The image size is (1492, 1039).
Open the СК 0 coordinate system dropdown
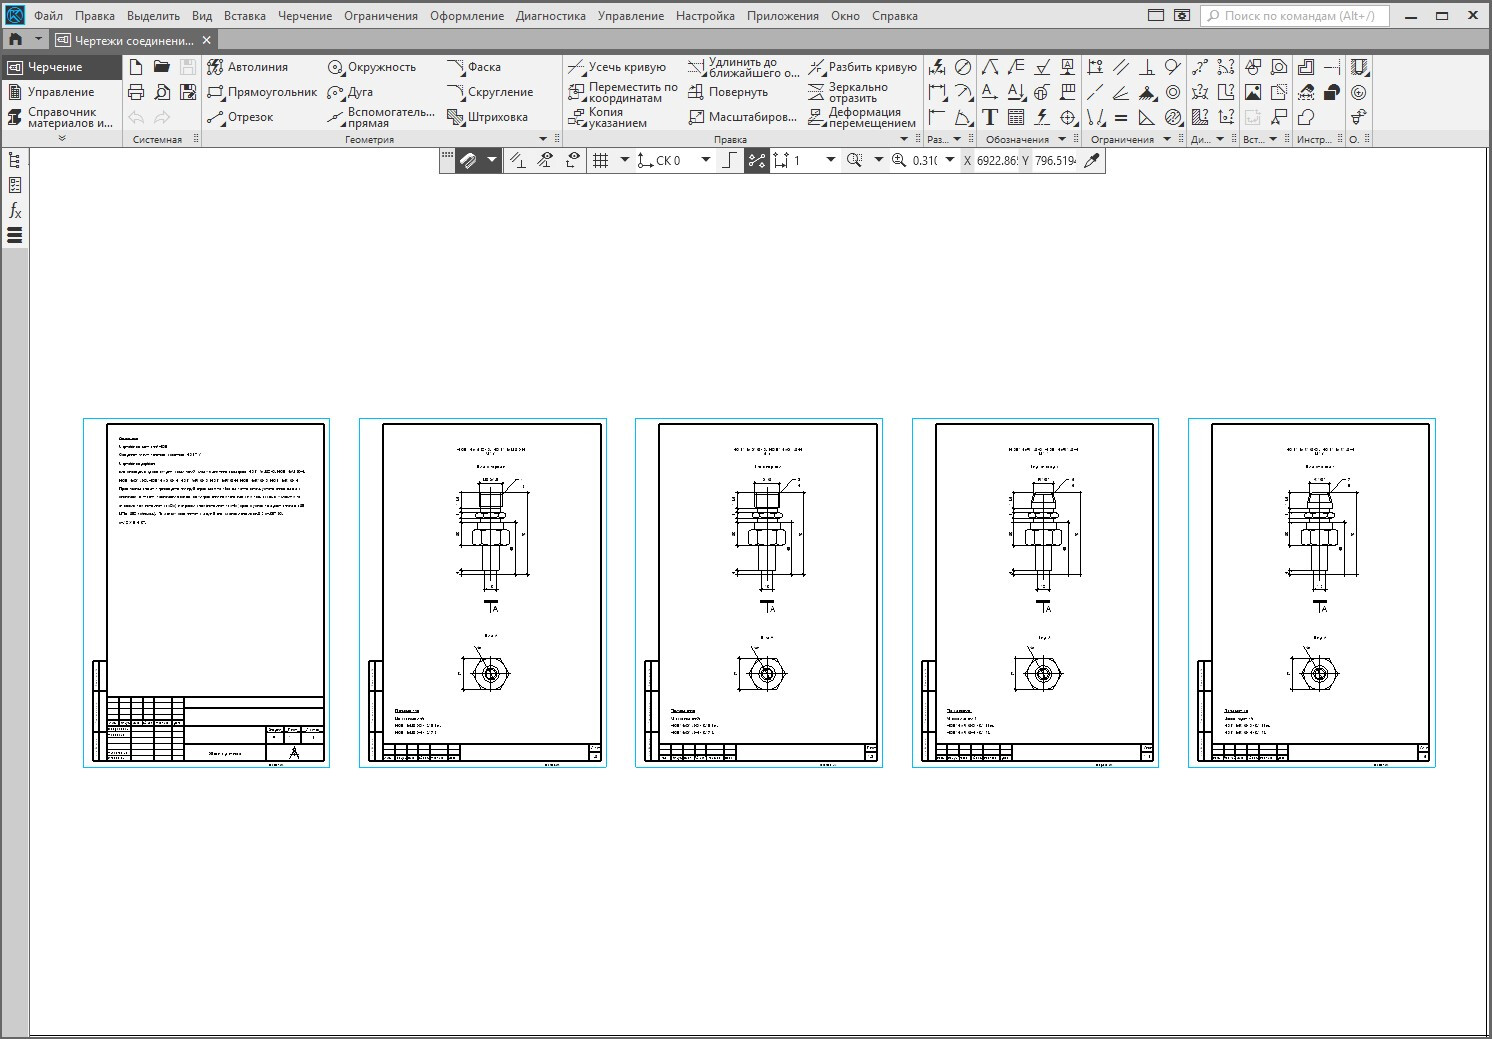point(706,160)
